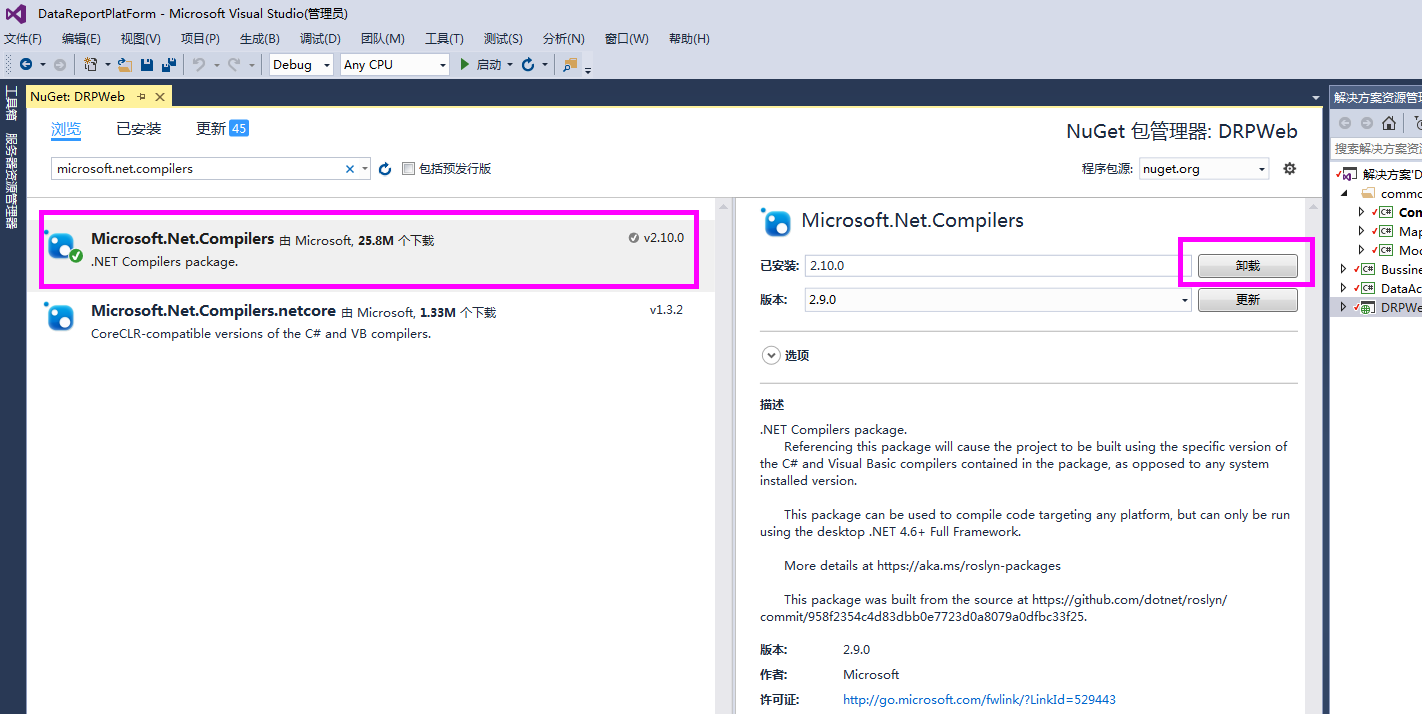
Task: Open the View menu
Action: click(140, 38)
